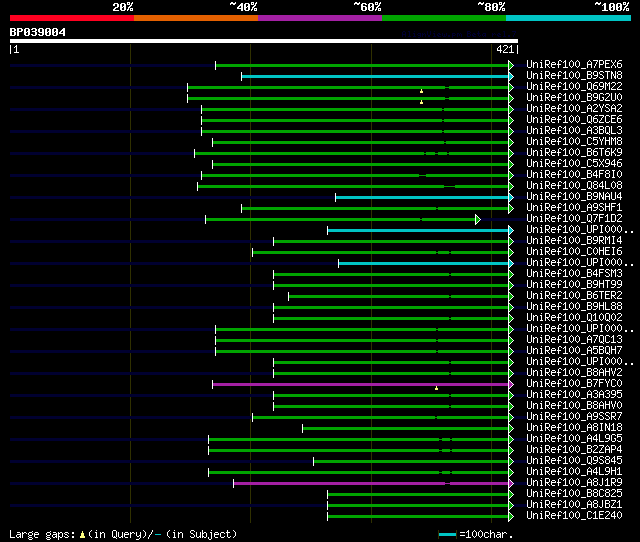The image size is (640, 542).
Task: Click the cyan alignment bar of B9STN8
Action: point(375,76)
